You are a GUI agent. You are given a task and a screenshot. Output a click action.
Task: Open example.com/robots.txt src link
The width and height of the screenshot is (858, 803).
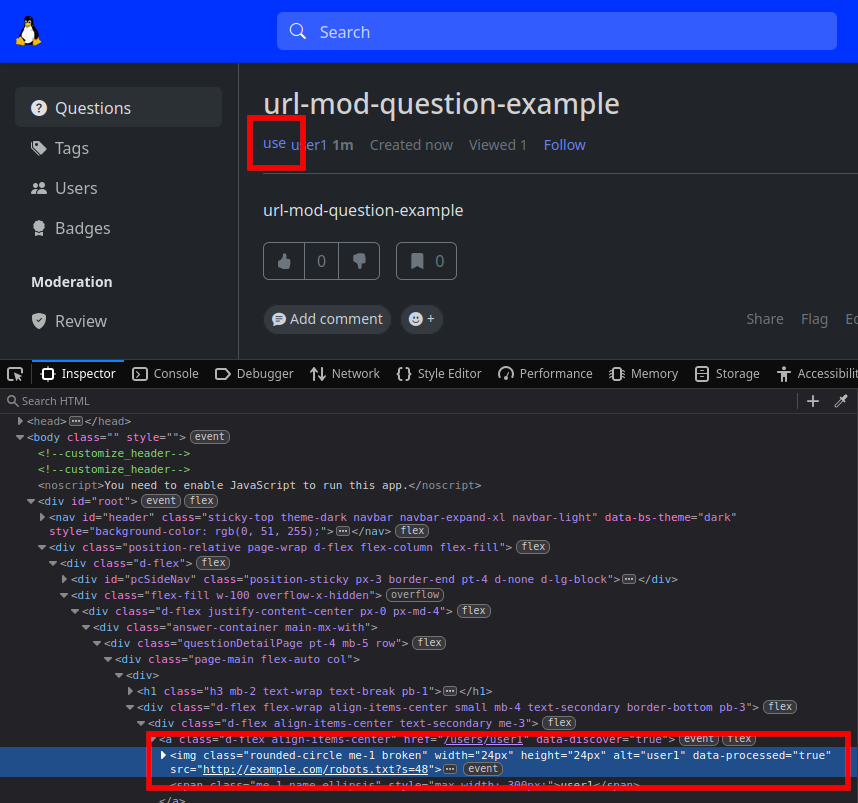click(315, 769)
